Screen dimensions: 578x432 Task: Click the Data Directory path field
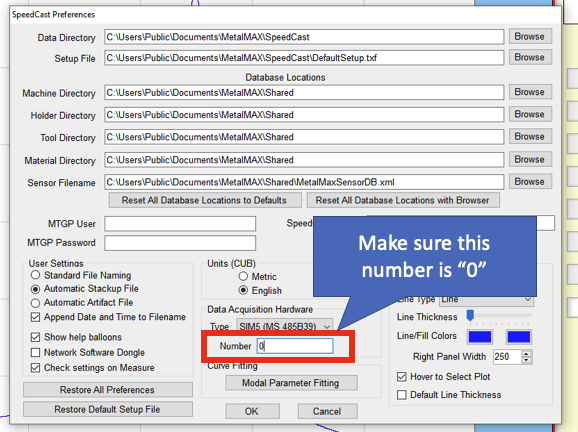point(304,37)
